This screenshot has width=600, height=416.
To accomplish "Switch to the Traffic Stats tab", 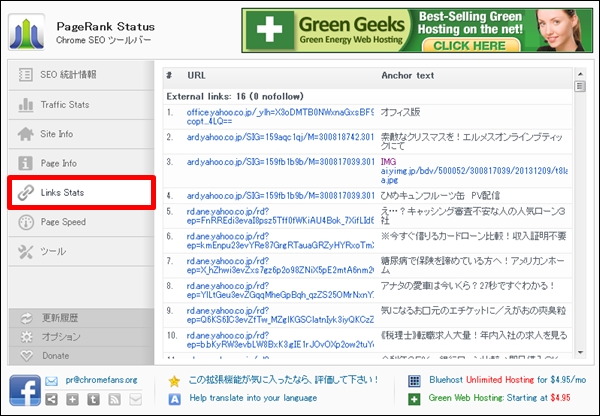I will point(81,104).
